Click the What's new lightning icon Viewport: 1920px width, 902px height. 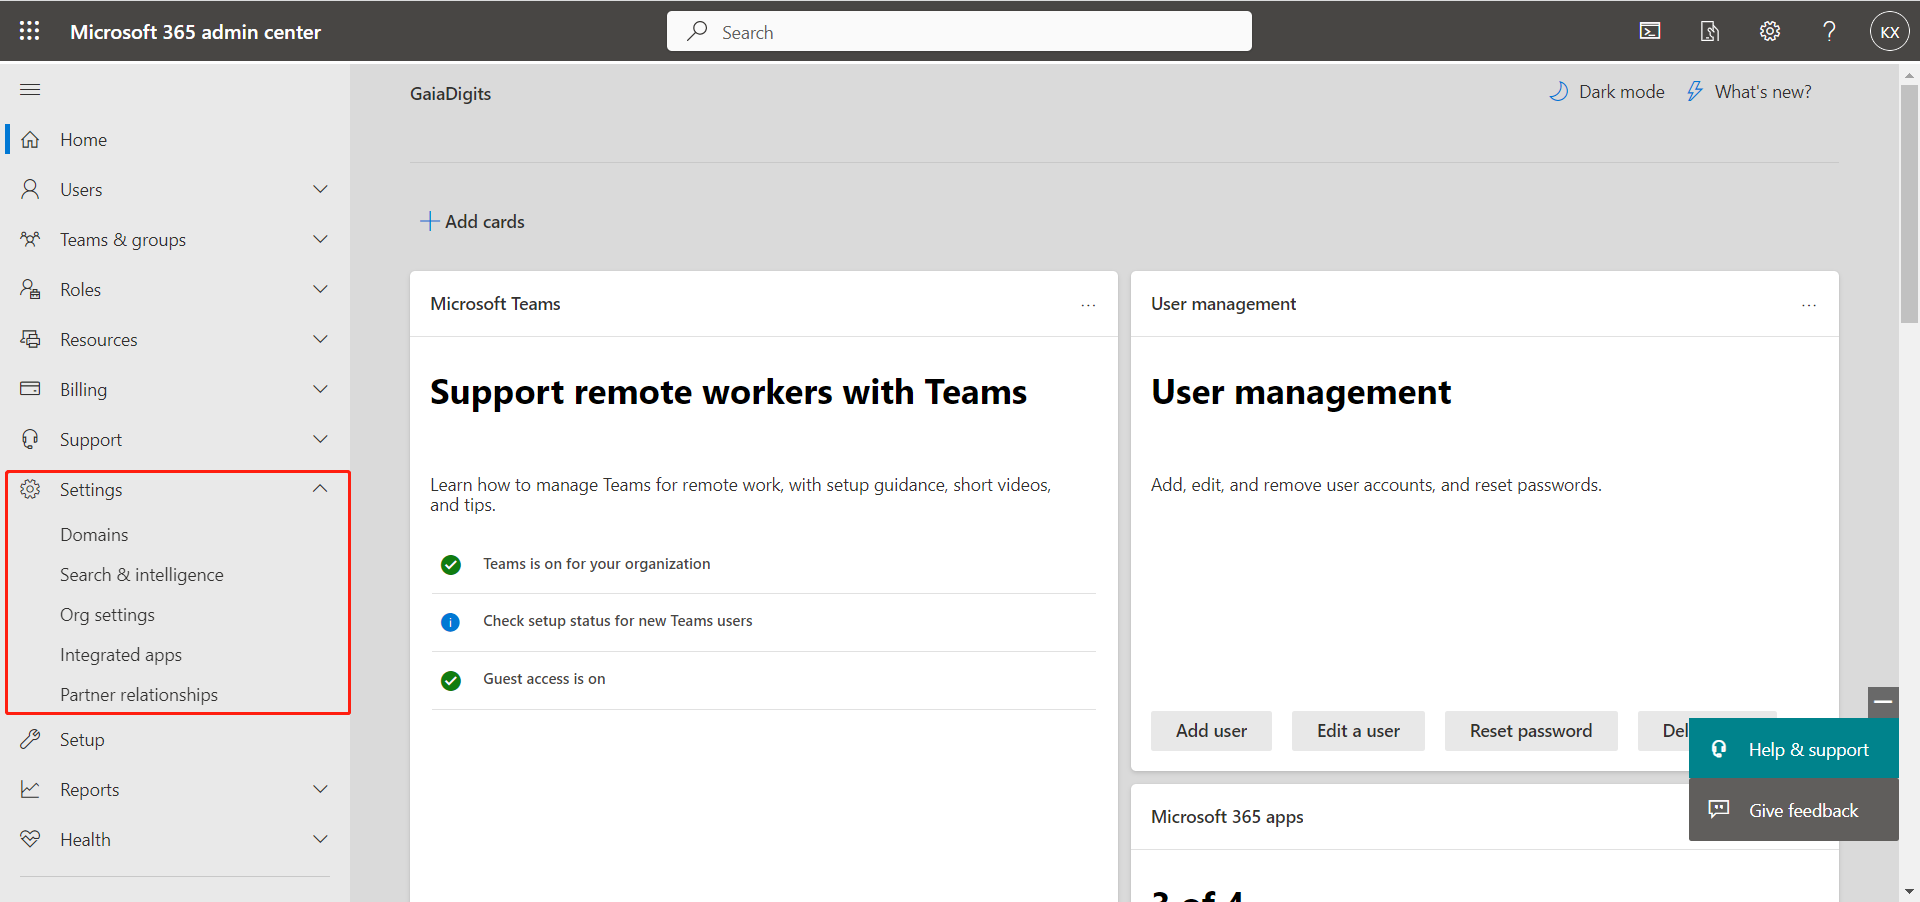tap(1695, 91)
